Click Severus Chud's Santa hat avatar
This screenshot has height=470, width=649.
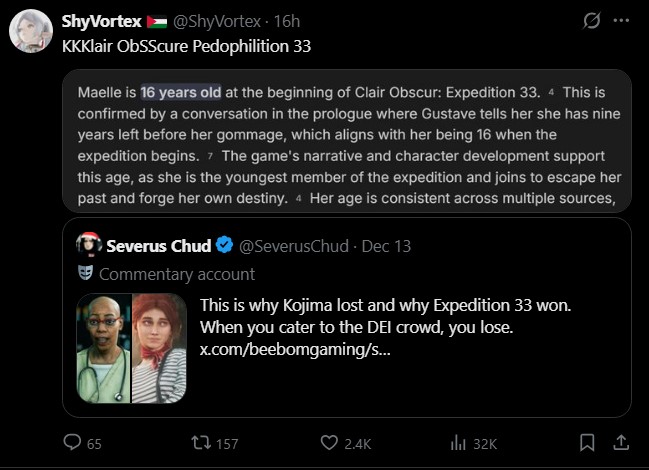pyautogui.click(x=87, y=246)
